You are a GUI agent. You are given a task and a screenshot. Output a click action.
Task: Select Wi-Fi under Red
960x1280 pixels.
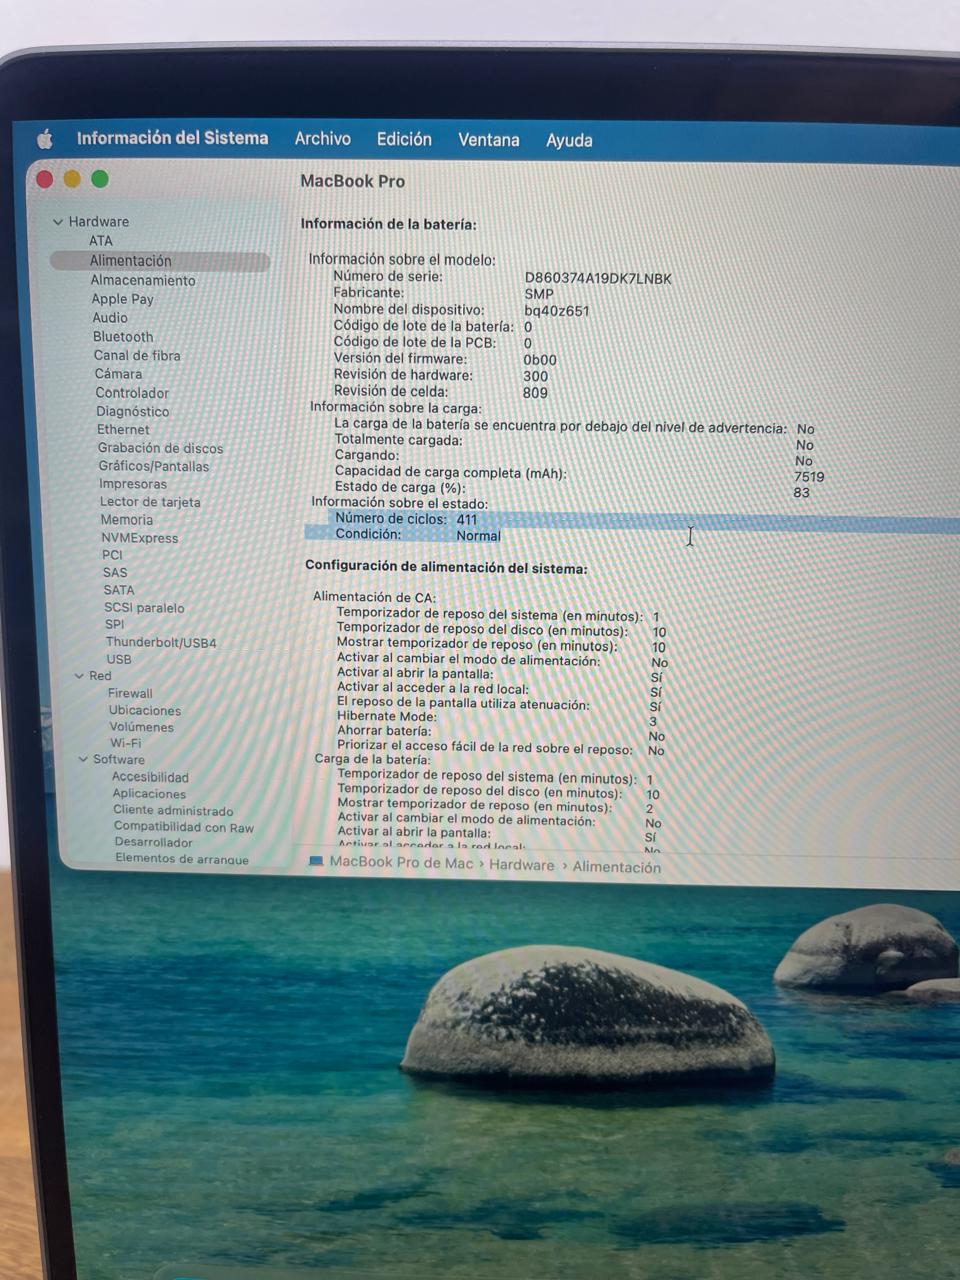pos(126,743)
